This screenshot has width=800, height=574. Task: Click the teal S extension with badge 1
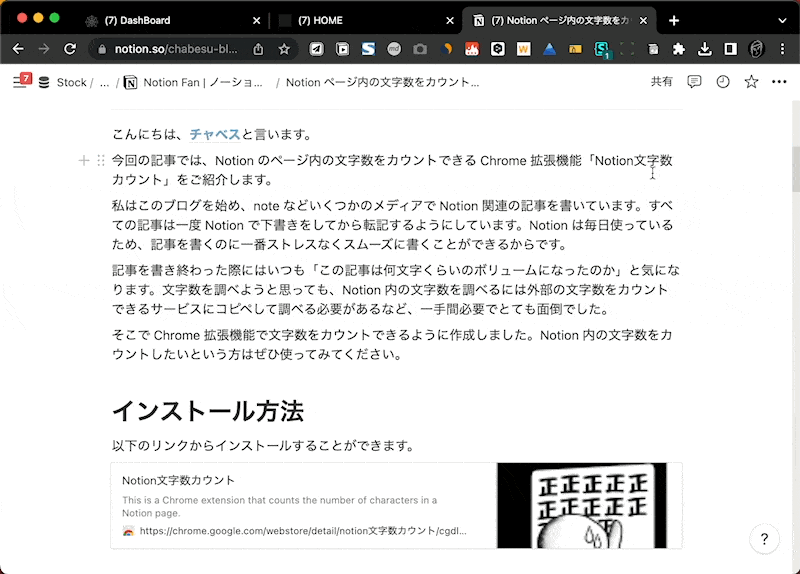(602, 49)
